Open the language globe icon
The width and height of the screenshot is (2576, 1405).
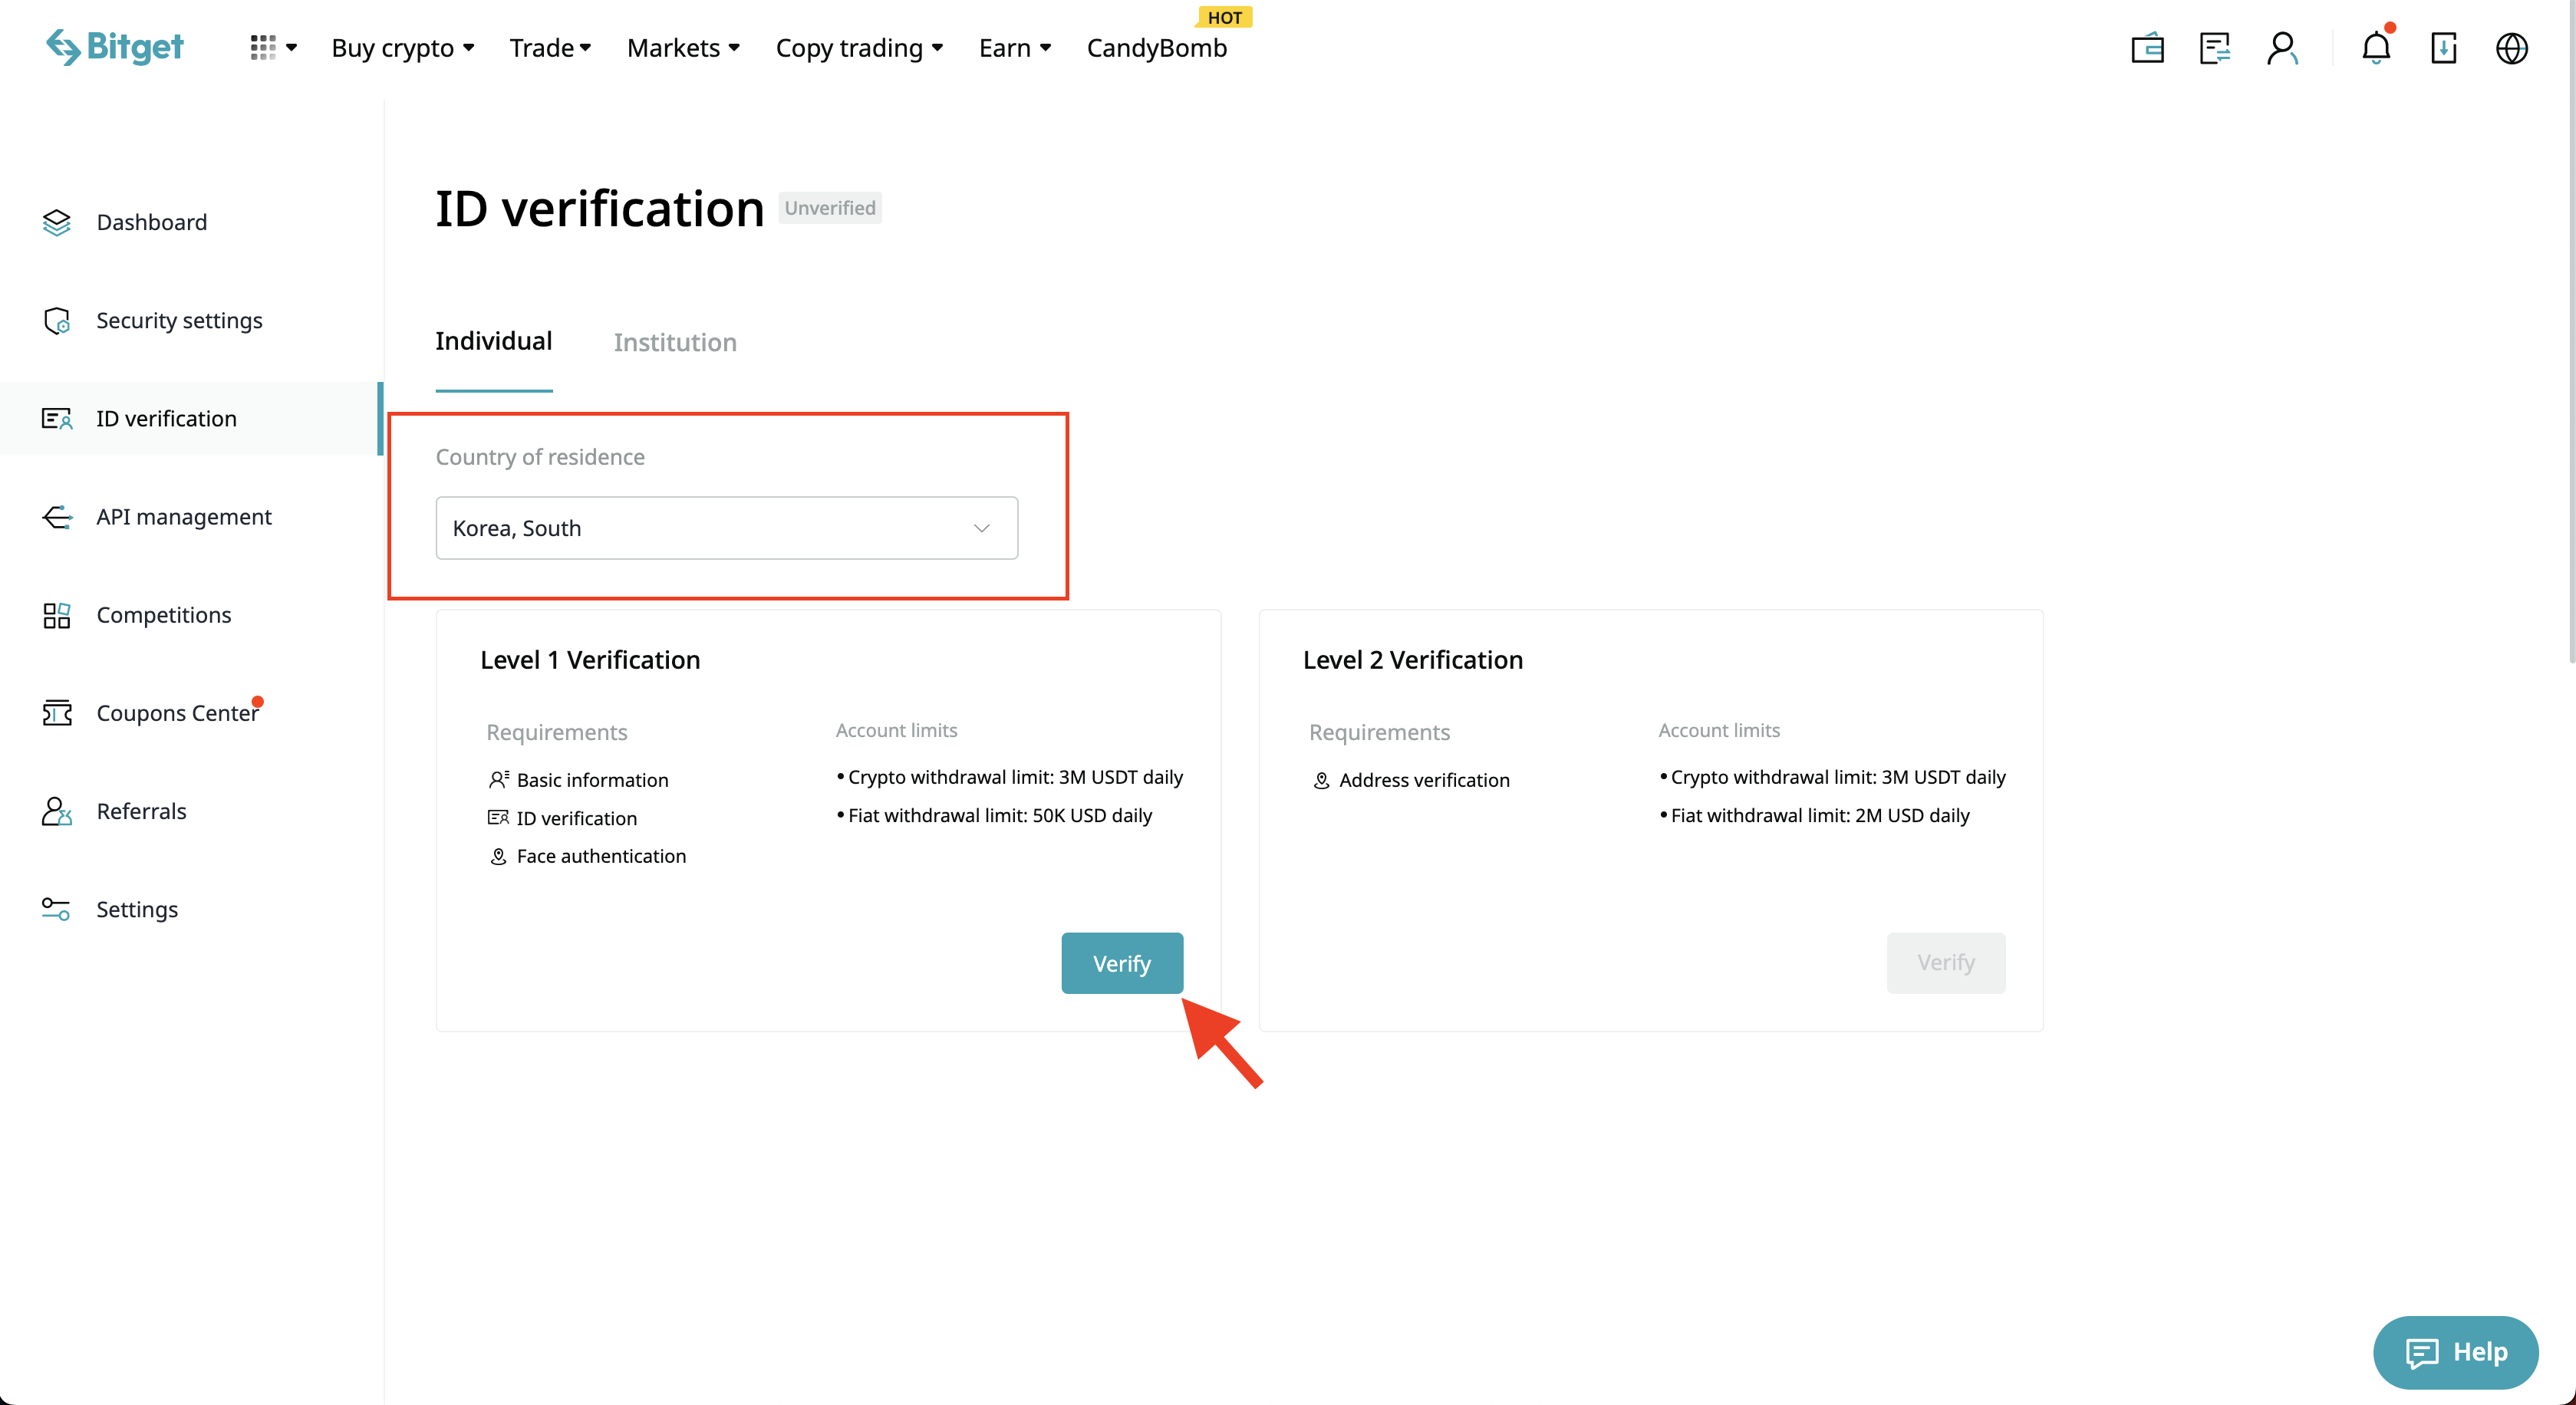(x=2511, y=48)
